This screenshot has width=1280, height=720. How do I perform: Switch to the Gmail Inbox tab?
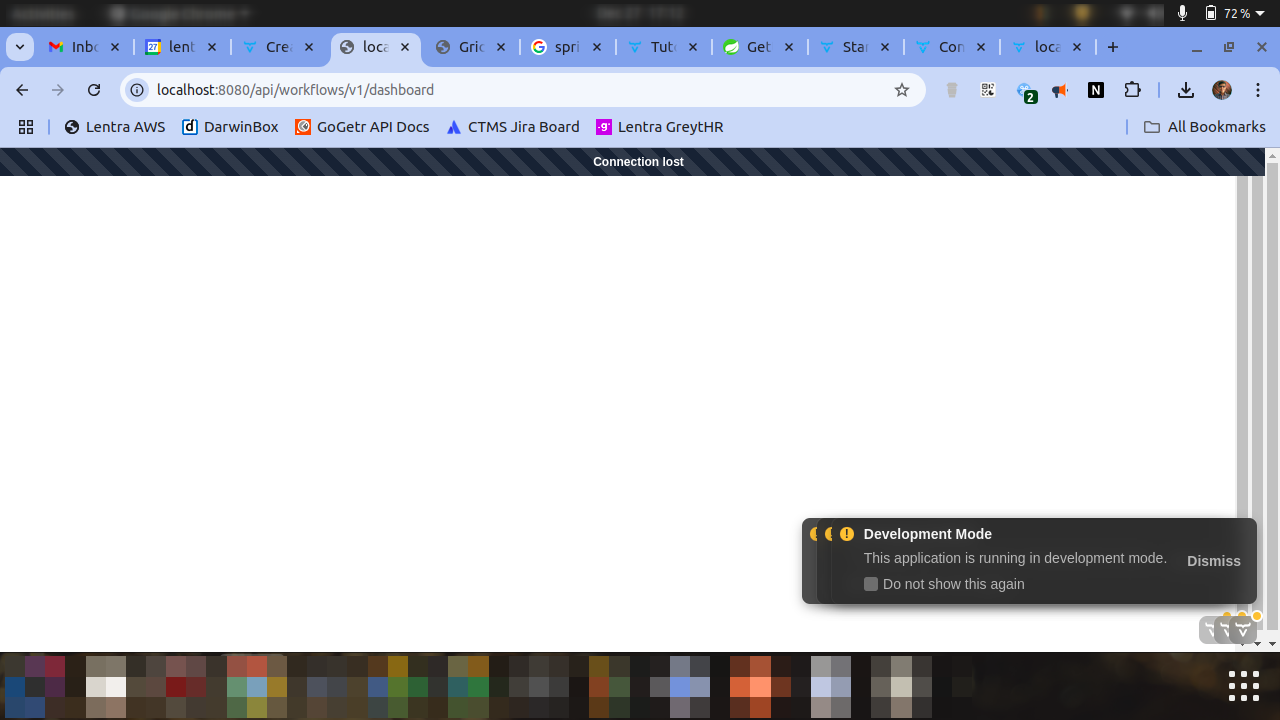(84, 47)
